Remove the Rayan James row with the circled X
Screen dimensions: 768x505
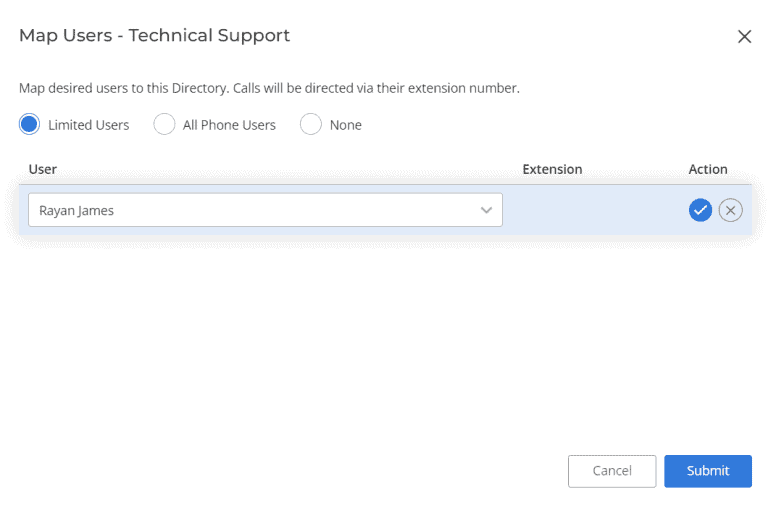tap(730, 210)
